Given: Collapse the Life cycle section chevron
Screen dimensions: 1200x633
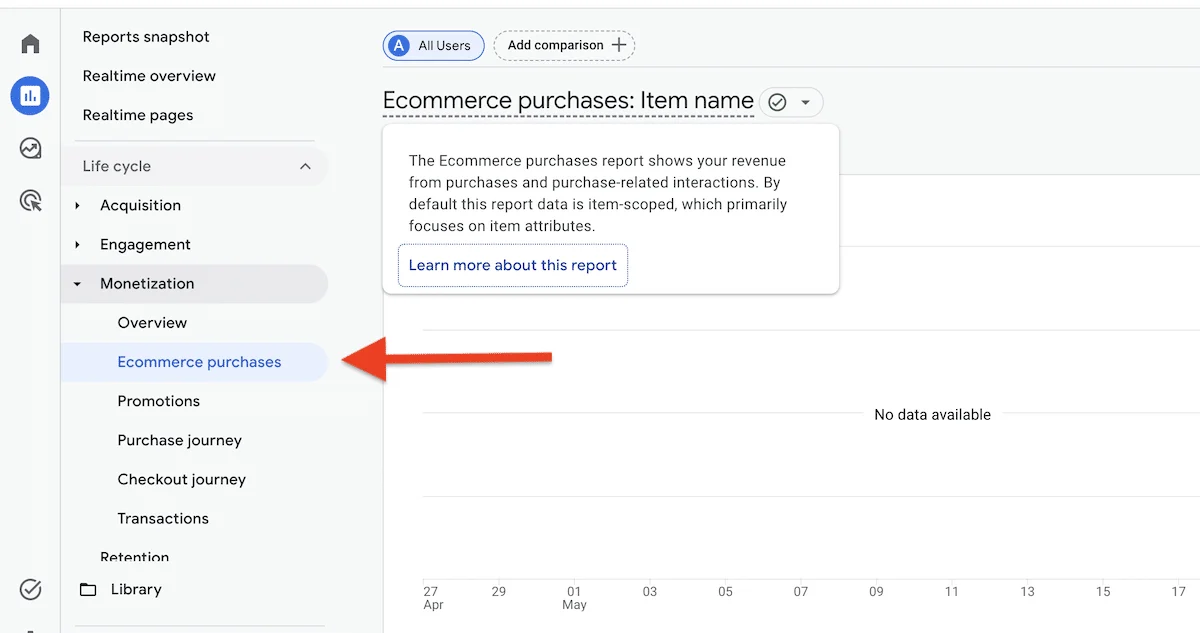Looking at the screenshot, I should click(306, 166).
